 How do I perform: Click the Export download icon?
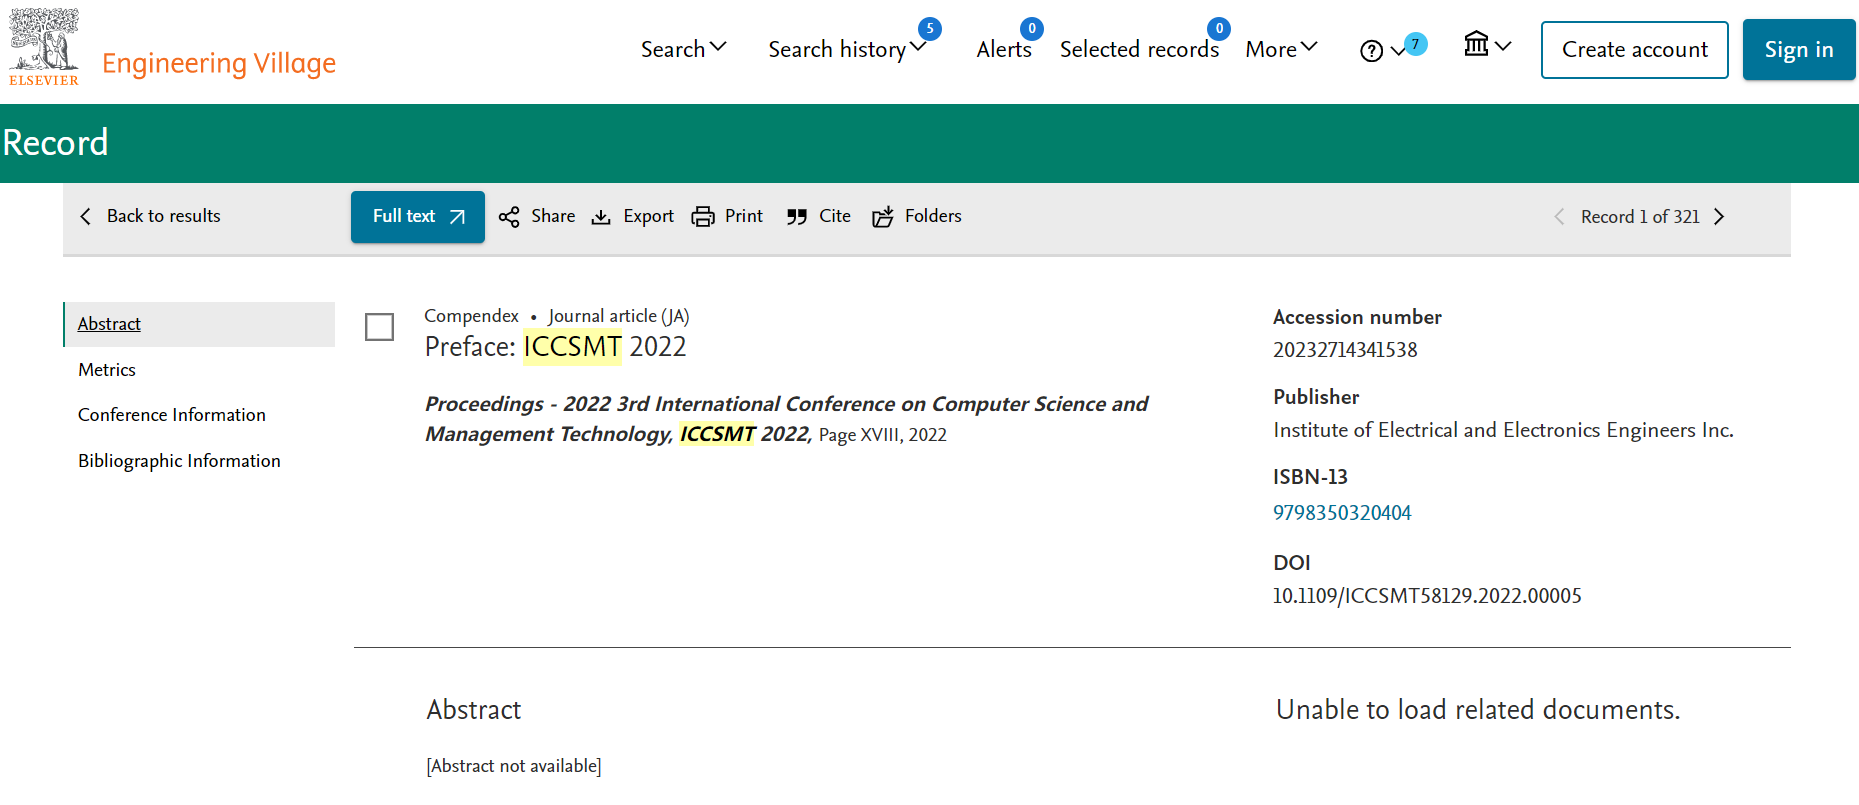(601, 217)
